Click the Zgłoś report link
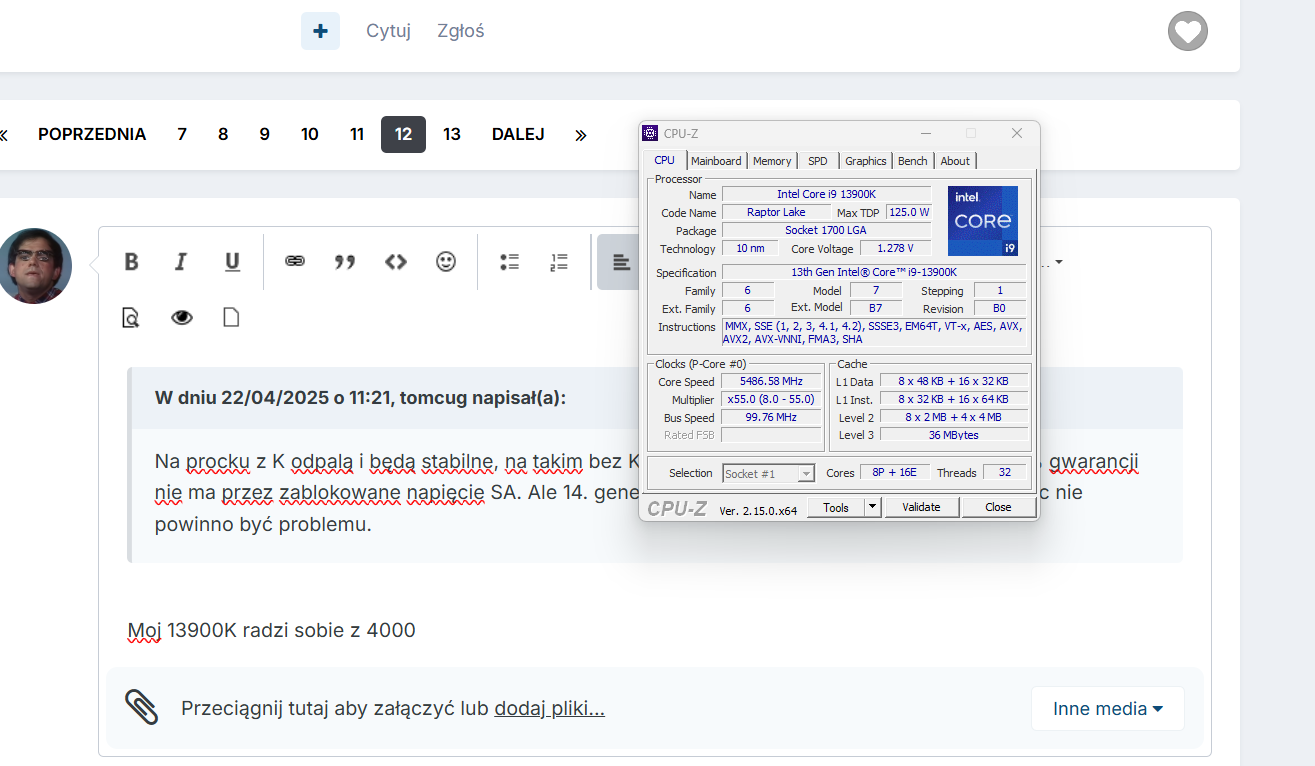 [x=461, y=31]
